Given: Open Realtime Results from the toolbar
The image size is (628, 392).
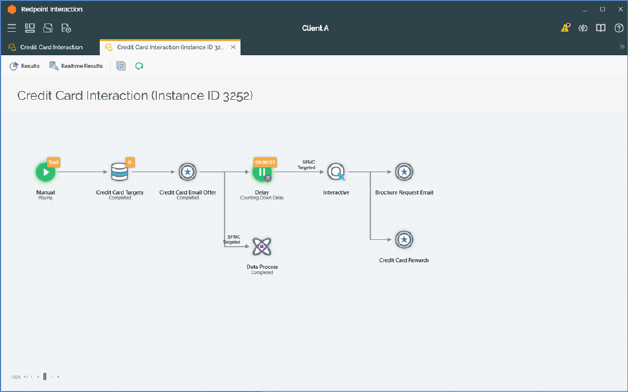Looking at the screenshot, I should (76, 66).
